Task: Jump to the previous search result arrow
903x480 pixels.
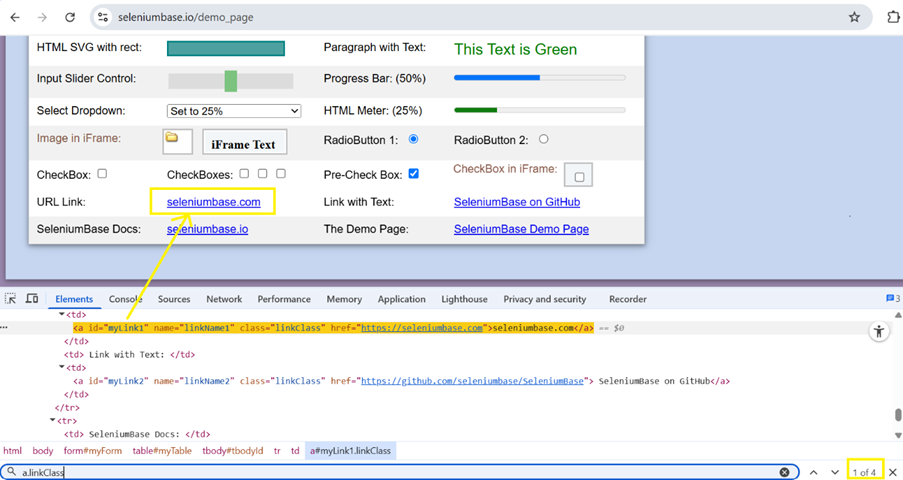Action: point(813,472)
